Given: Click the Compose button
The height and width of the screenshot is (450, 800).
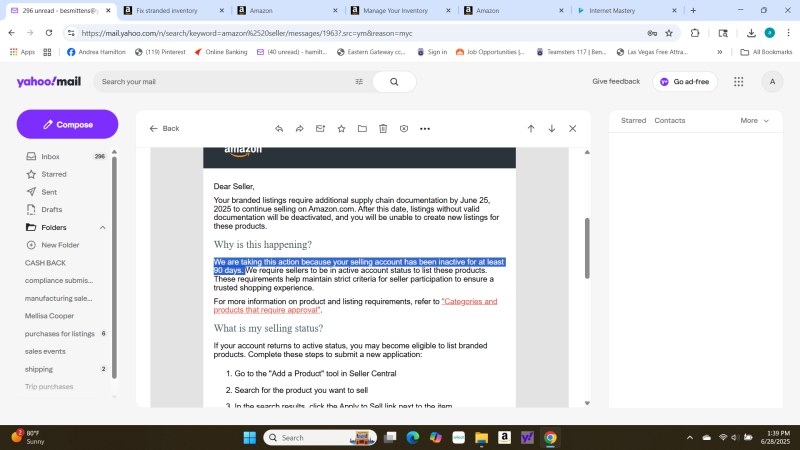Looking at the screenshot, I should 67,124.
